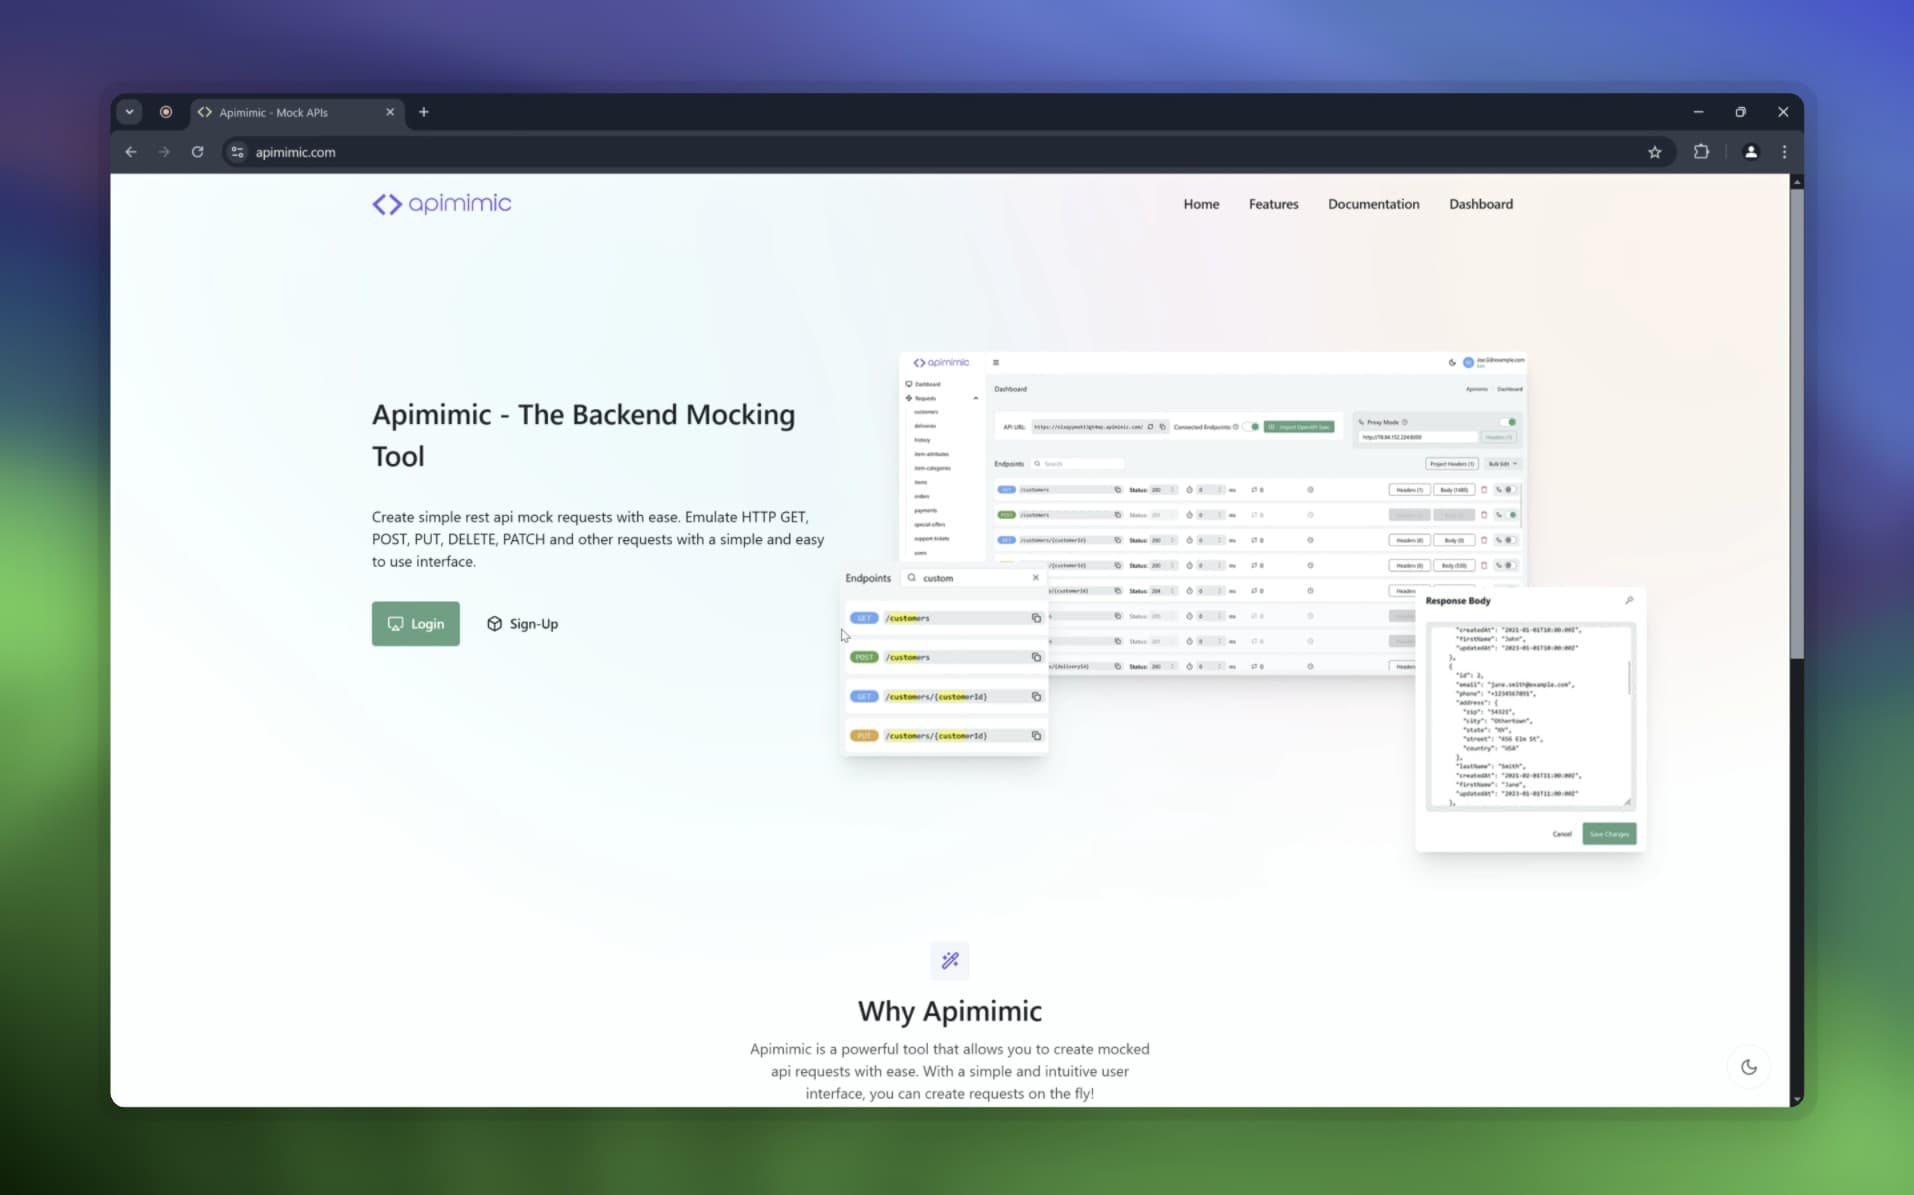Open the Documentation page from the navigation

click(x=1372, y=204)
